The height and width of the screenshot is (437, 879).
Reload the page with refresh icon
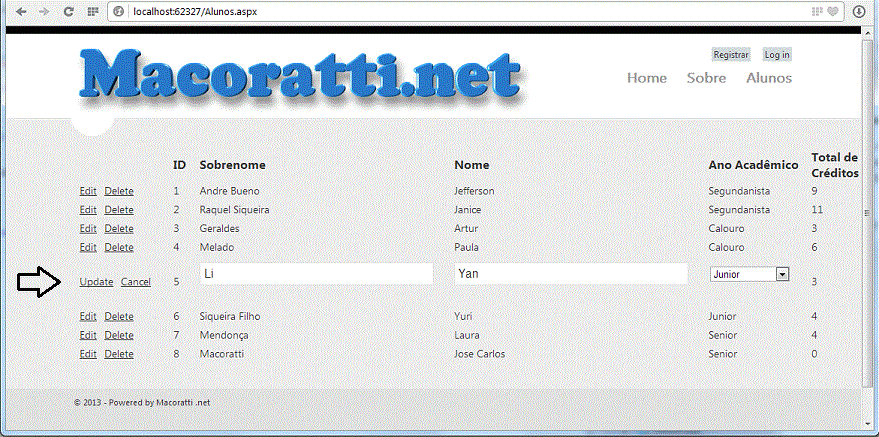point(68,11)
